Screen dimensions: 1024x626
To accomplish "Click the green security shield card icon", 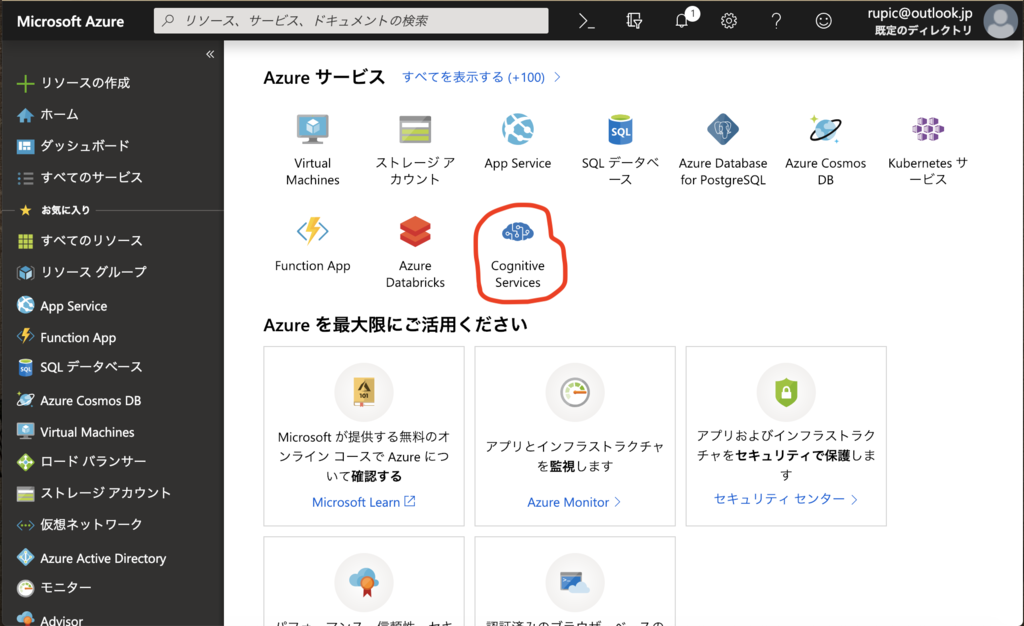I will click(786, 392).
